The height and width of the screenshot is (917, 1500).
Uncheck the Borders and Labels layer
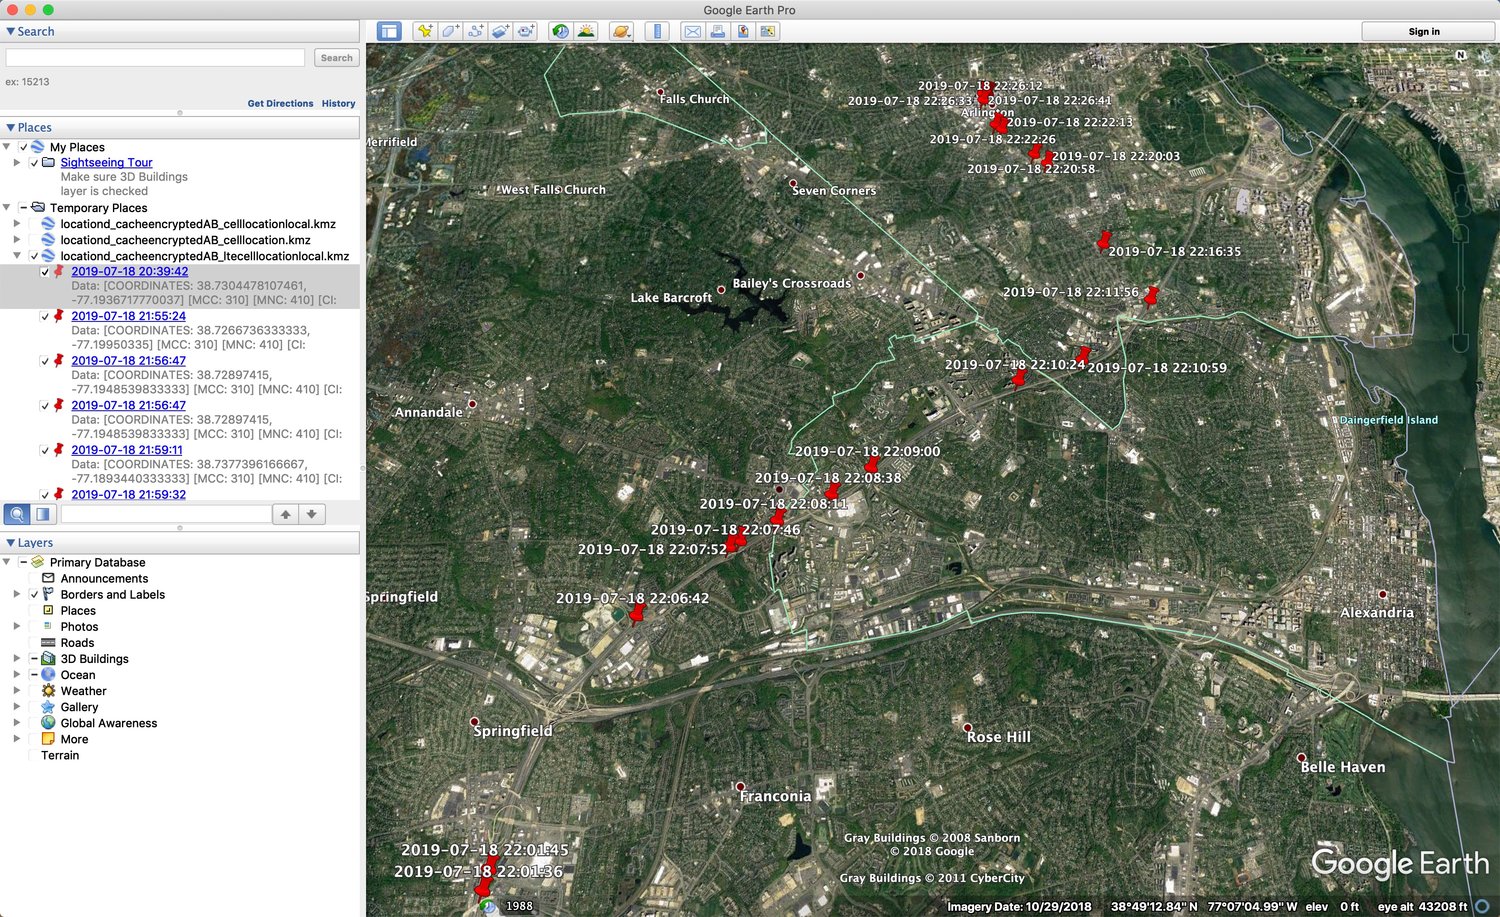pyautogui.click(x=34, y=595)
